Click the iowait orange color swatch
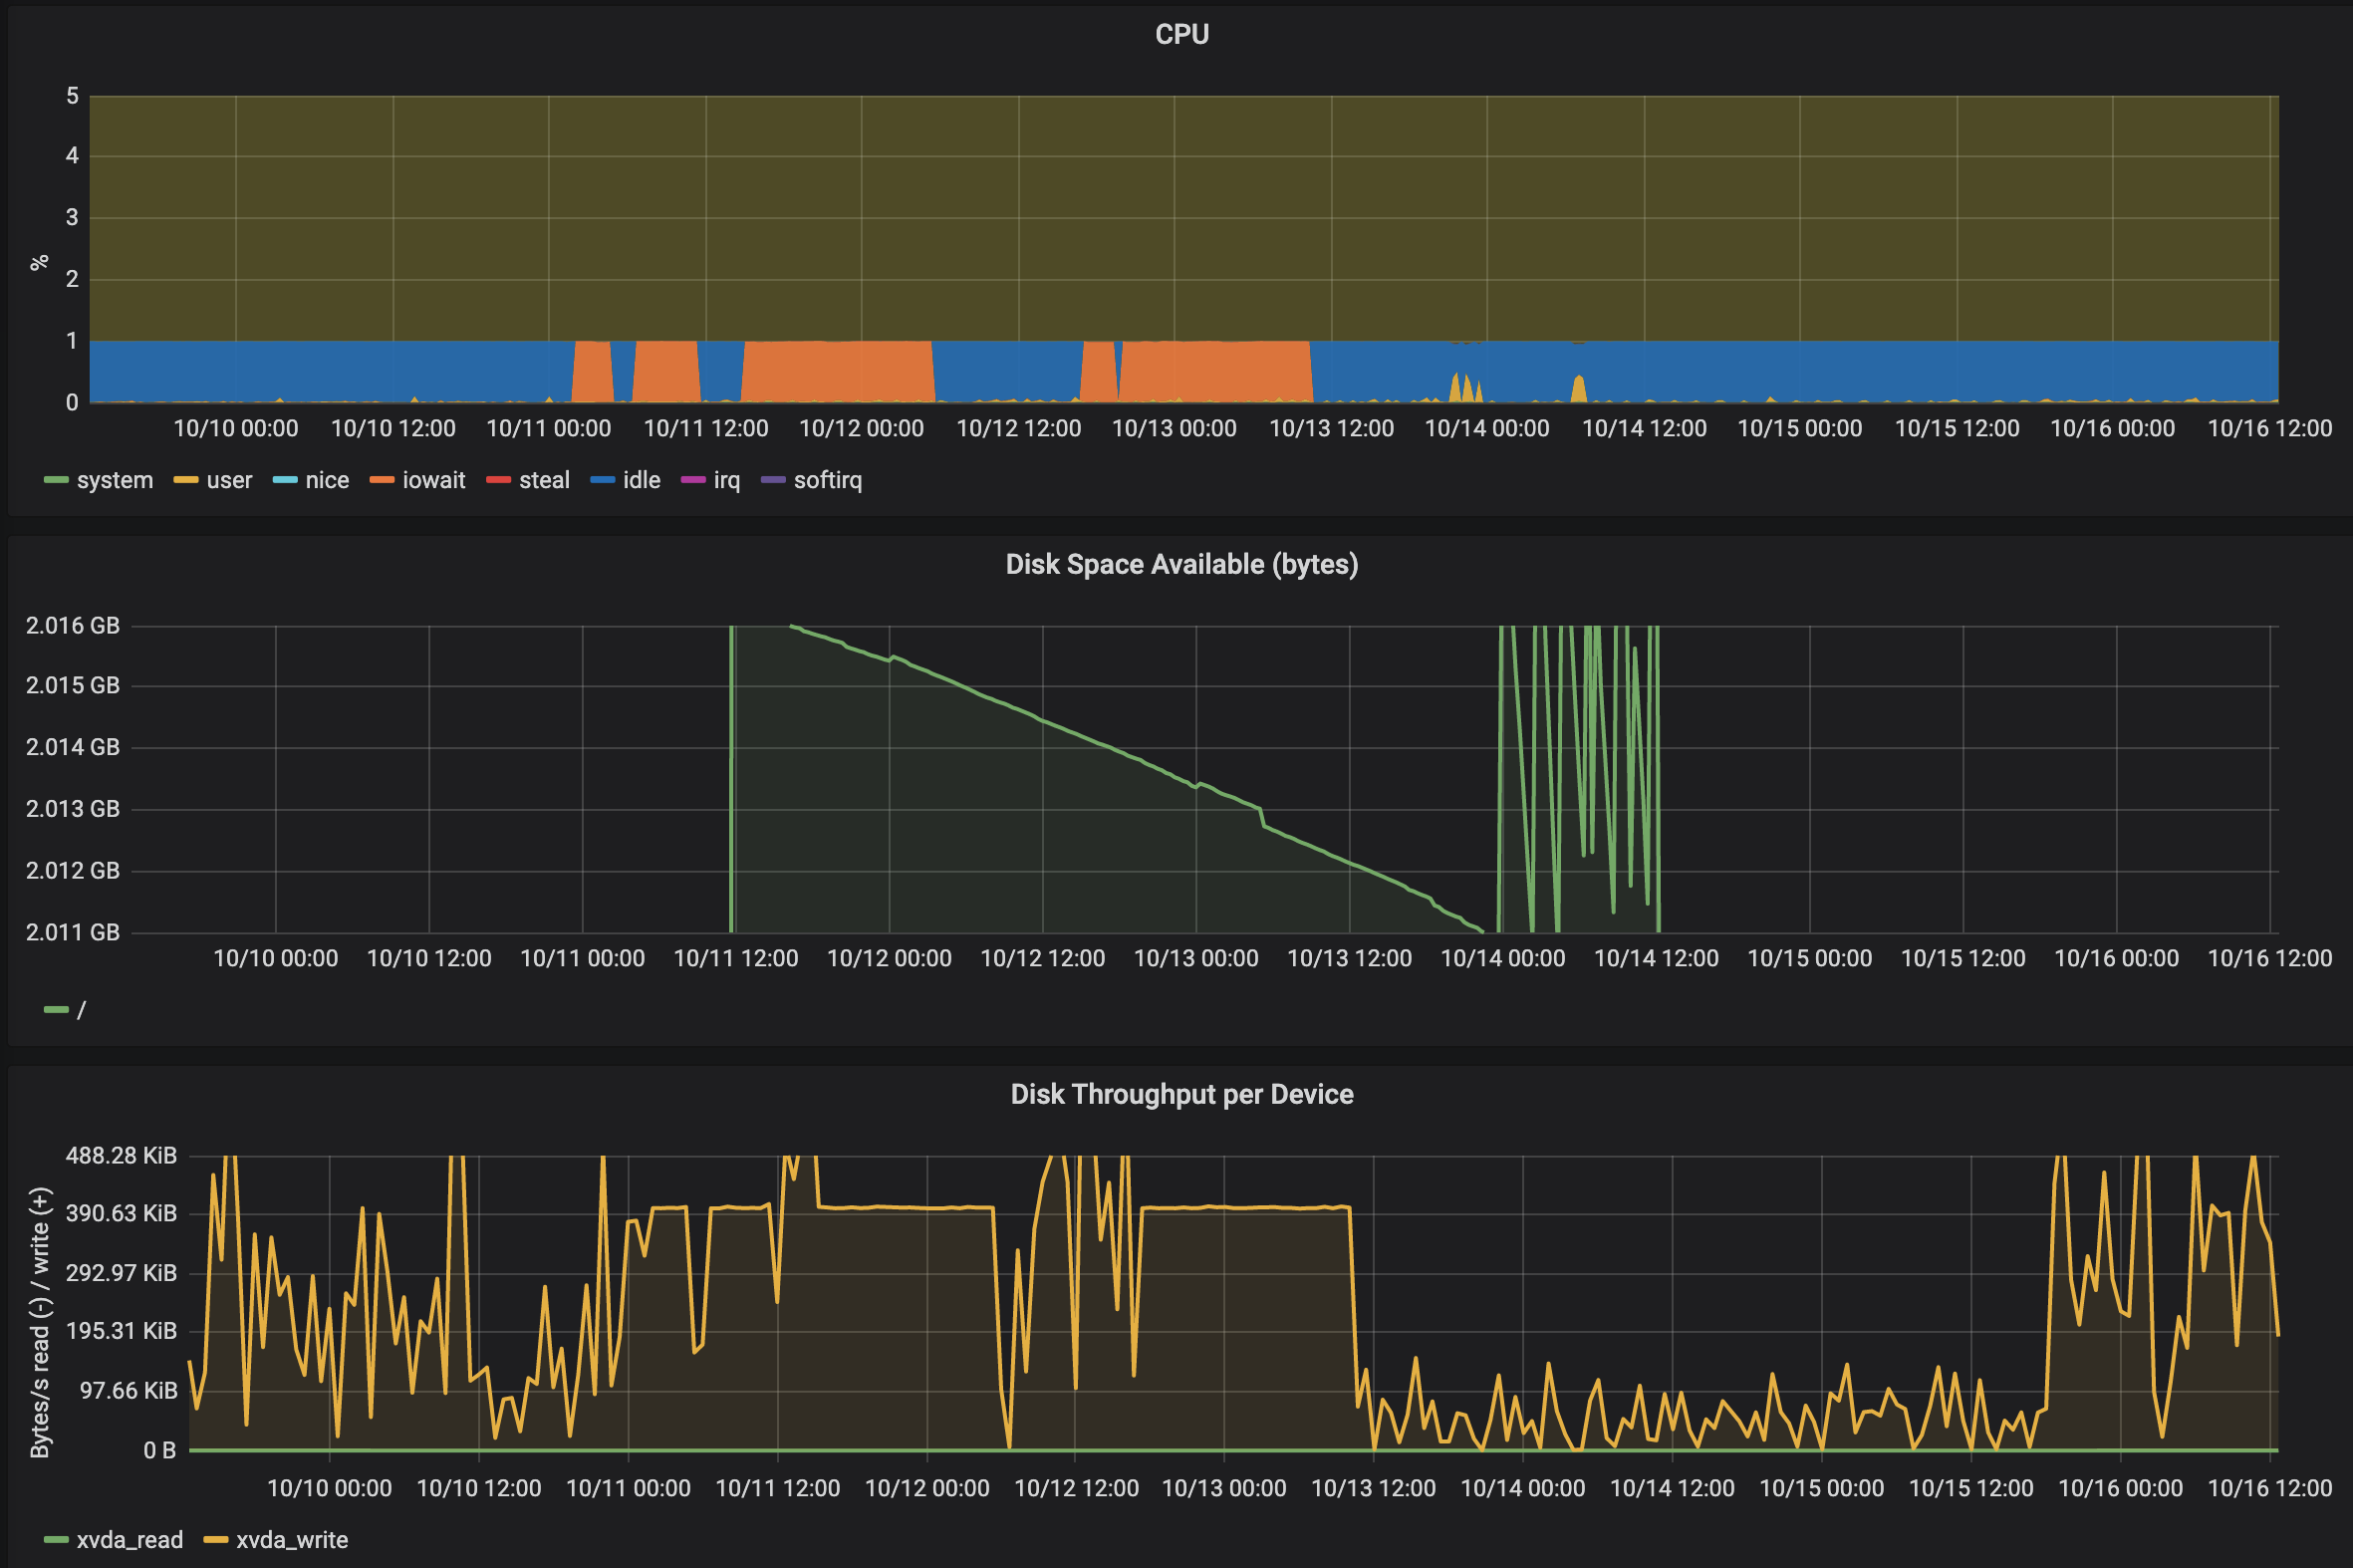The image size is (2353, 1568). [381, 480]
